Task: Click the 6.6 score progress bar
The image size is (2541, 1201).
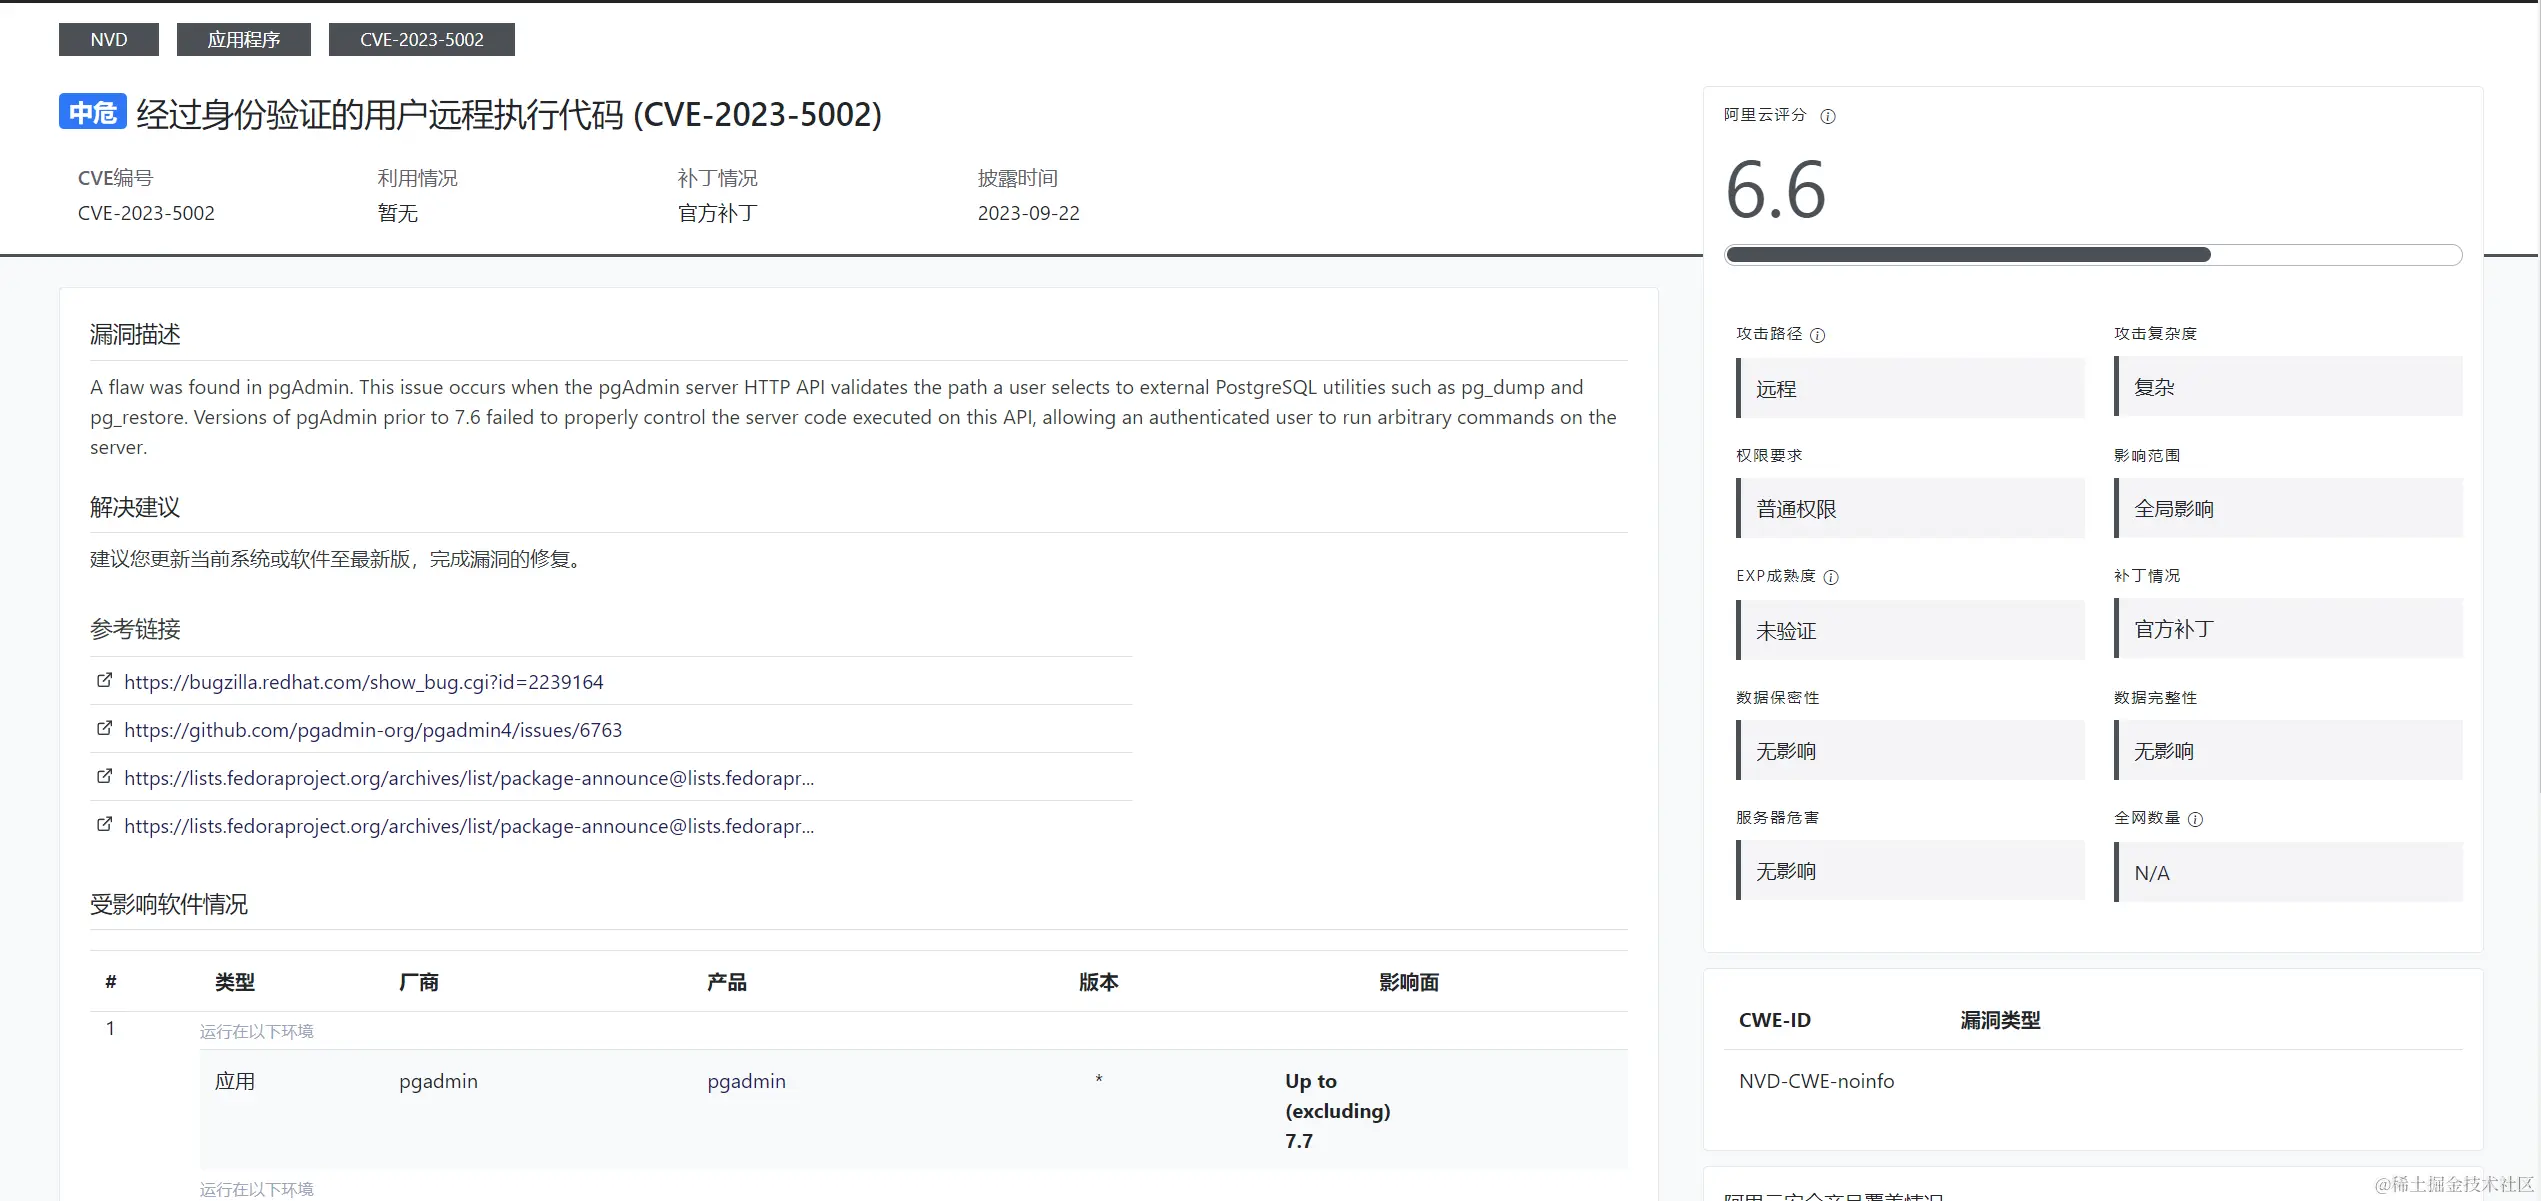Action: point(2092,255)
